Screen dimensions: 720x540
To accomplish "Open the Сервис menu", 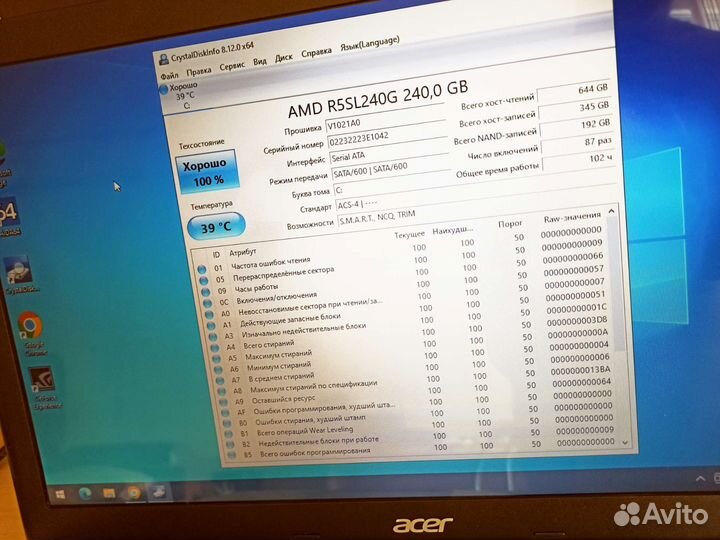I will click(232, 66).
